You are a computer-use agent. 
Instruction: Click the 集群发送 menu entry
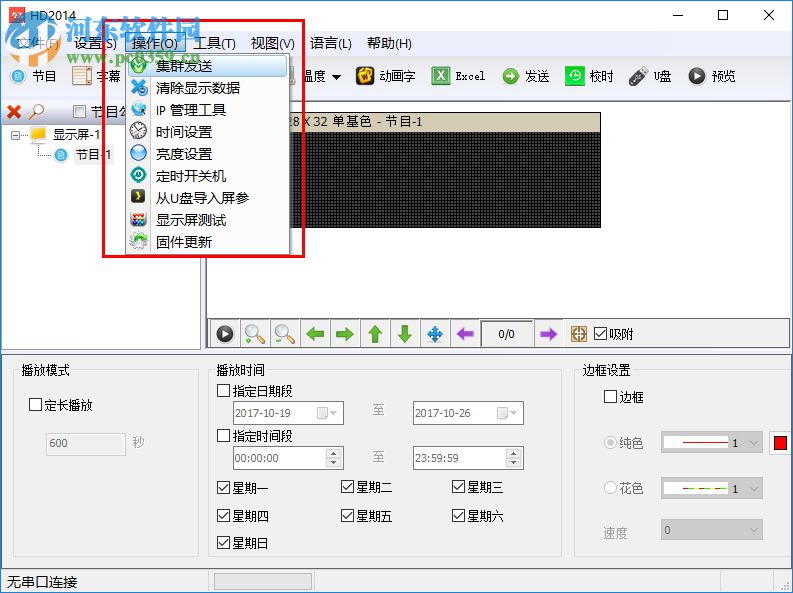coord(207,66)
